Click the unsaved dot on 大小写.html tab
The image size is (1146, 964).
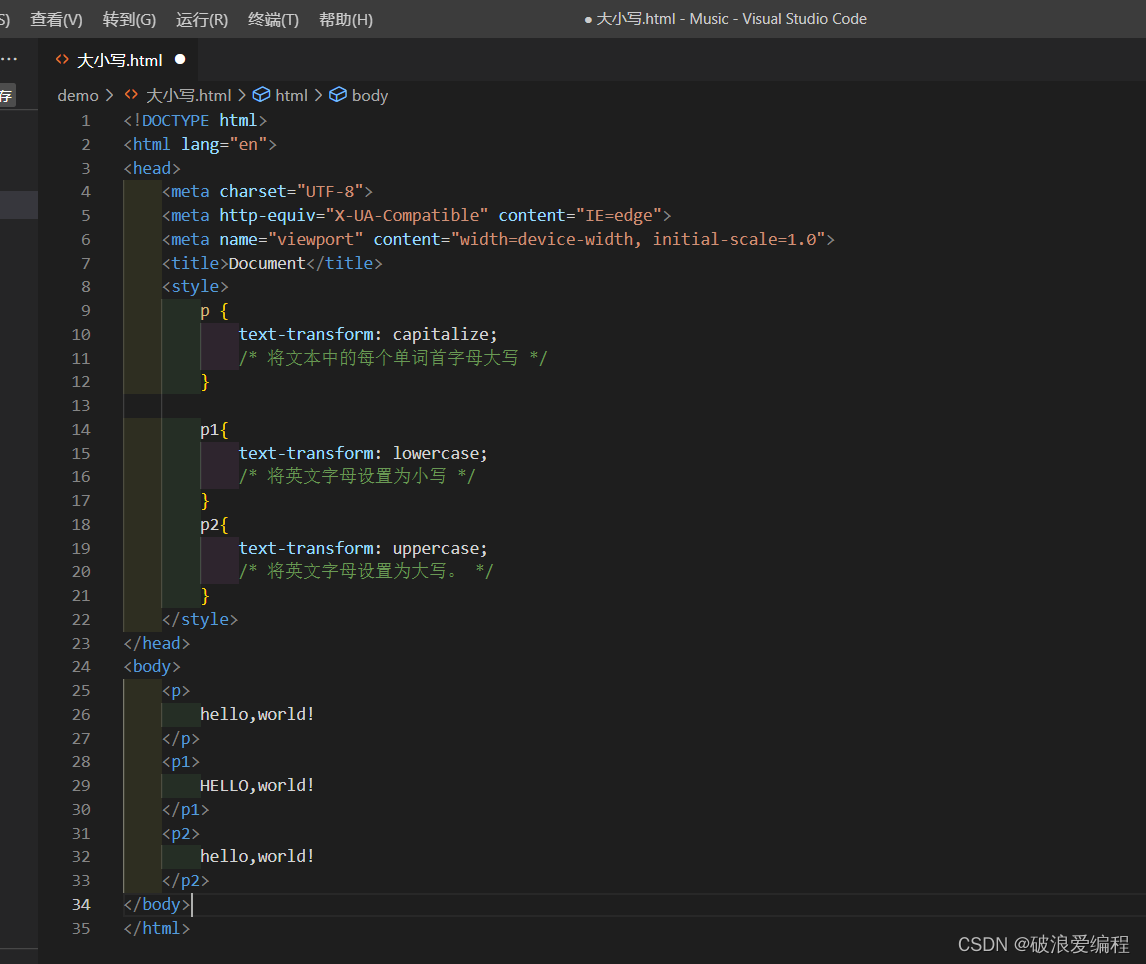pyautogui.click(x=180, y=59)
